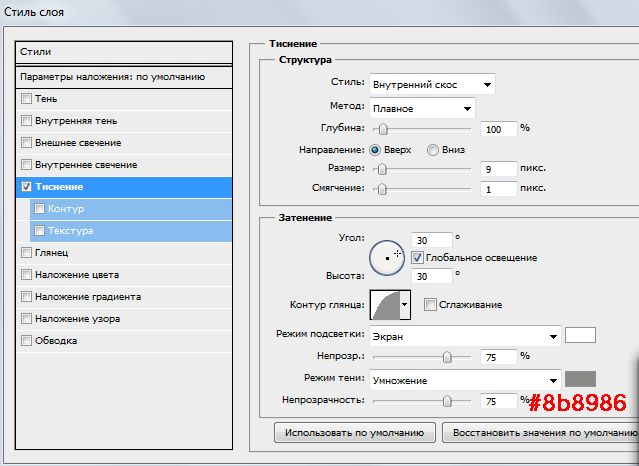This screenshot has height=466, width=639.
Task: Open Контур глянца contour picker arrow
Action: (405, 305)
